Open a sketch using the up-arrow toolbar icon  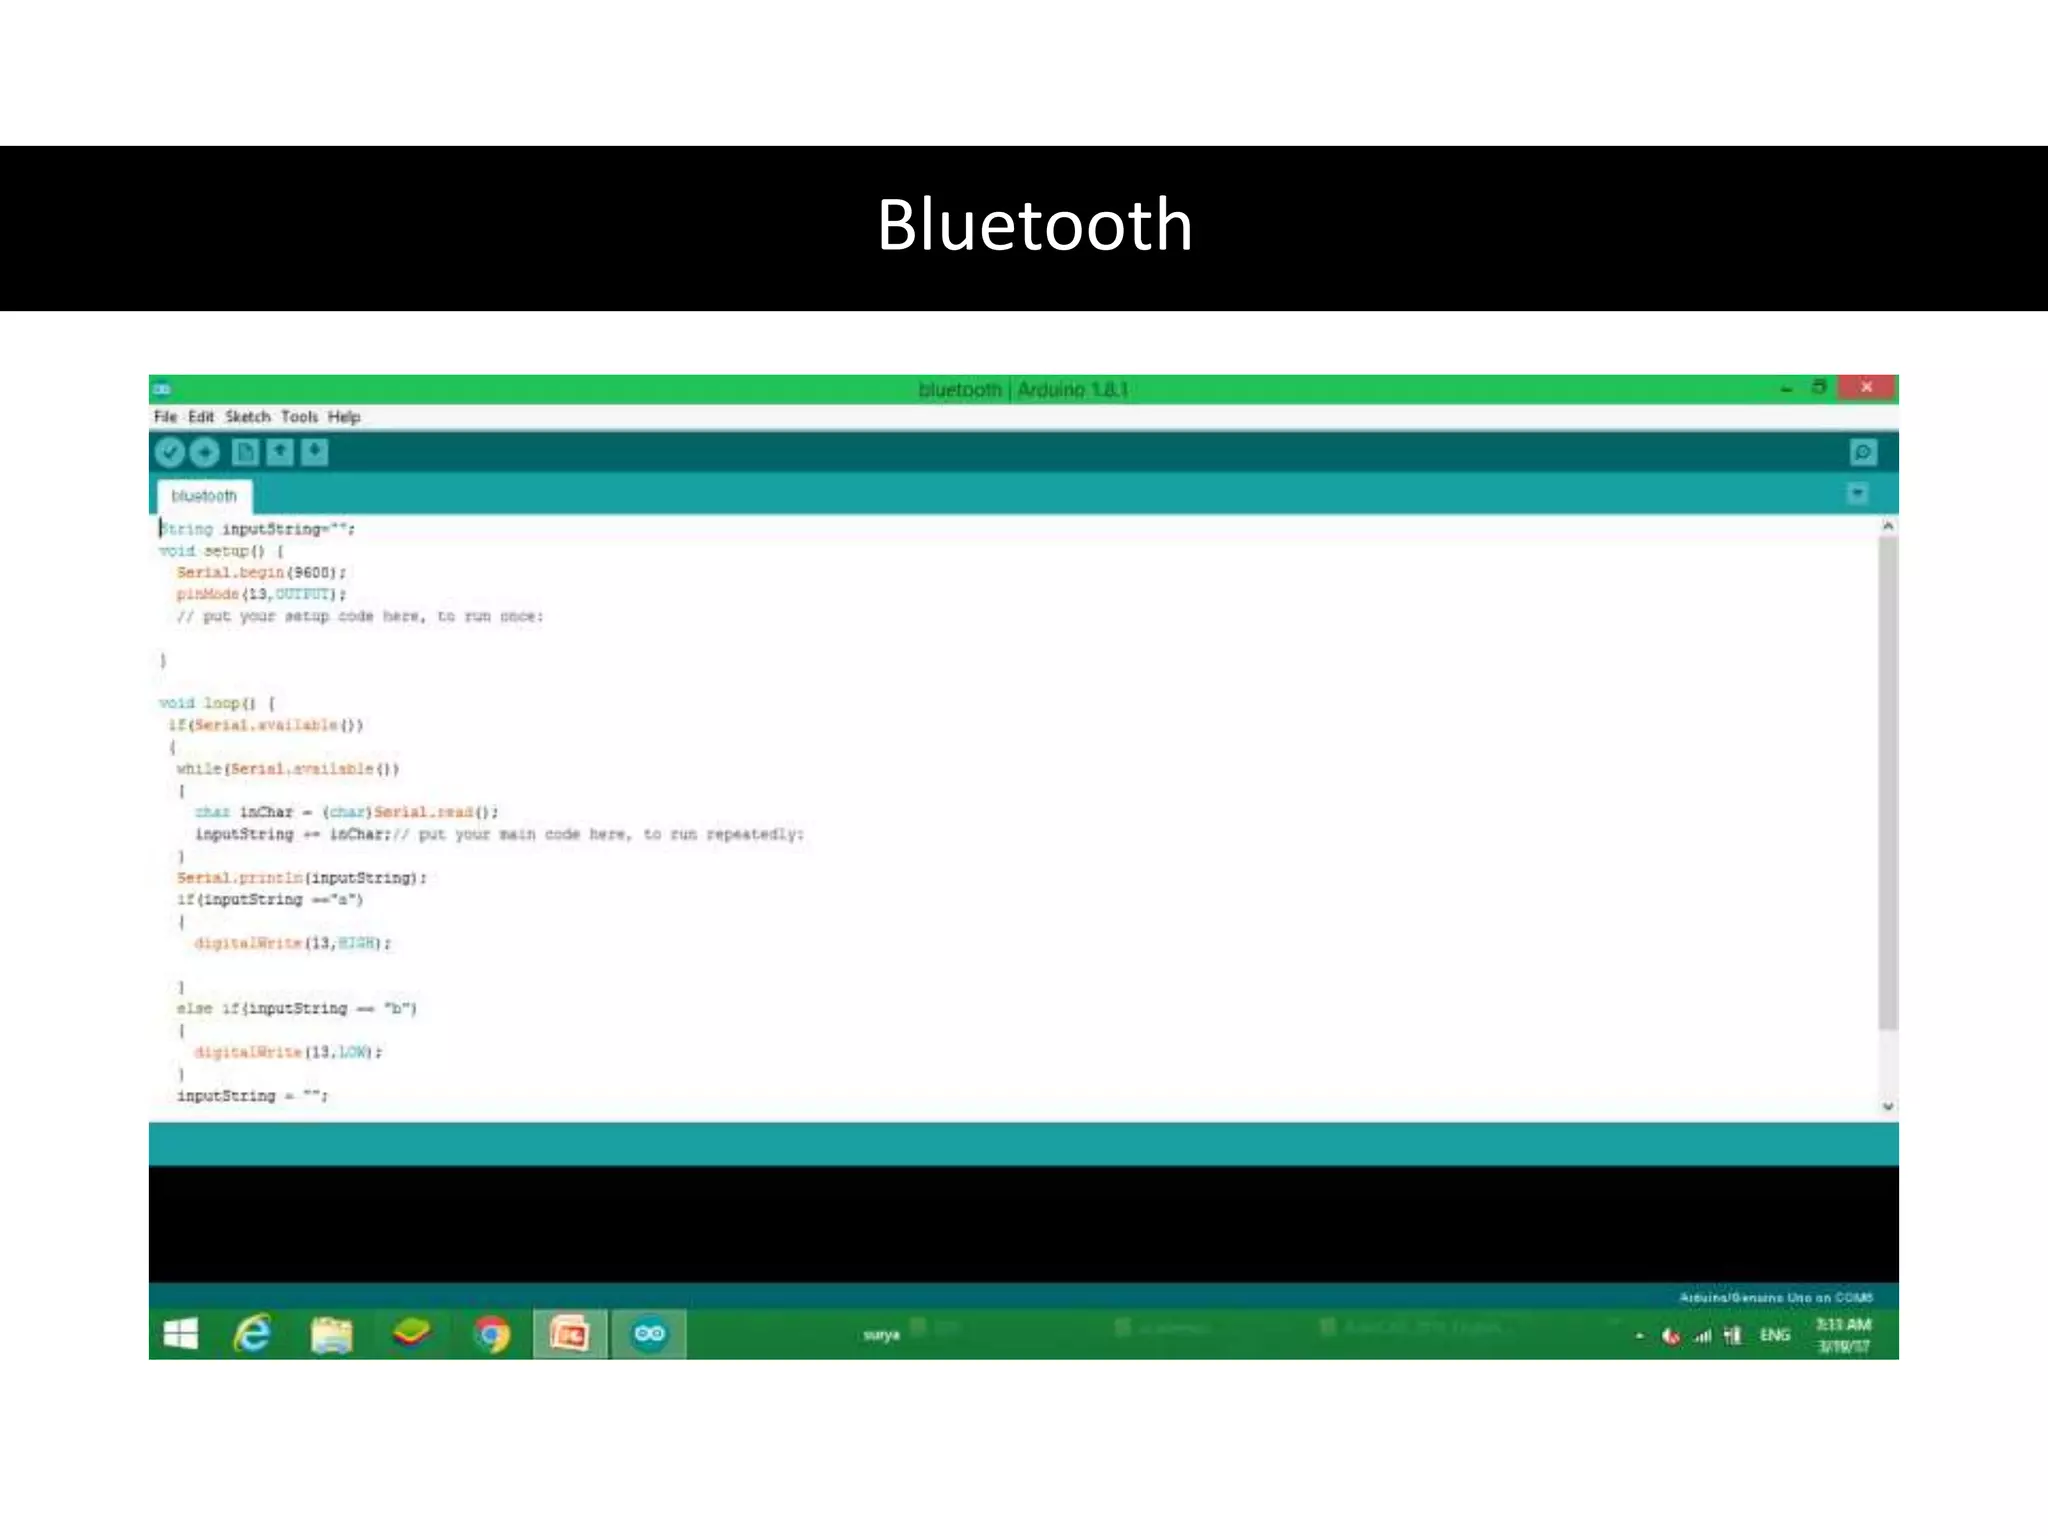coord(280,453)
